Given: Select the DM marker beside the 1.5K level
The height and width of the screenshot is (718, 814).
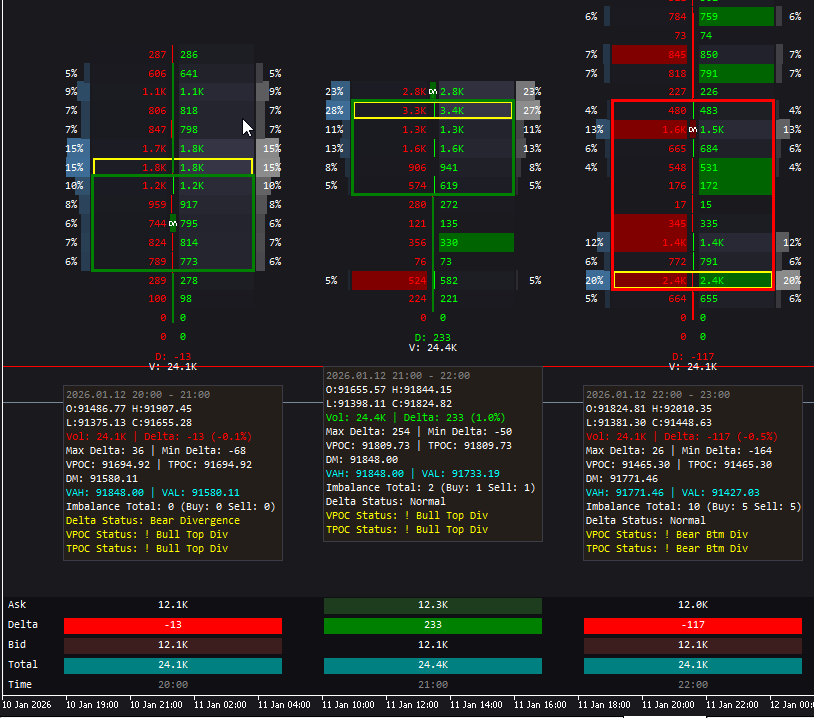Looking at the screenshot, I should (693, 130).
